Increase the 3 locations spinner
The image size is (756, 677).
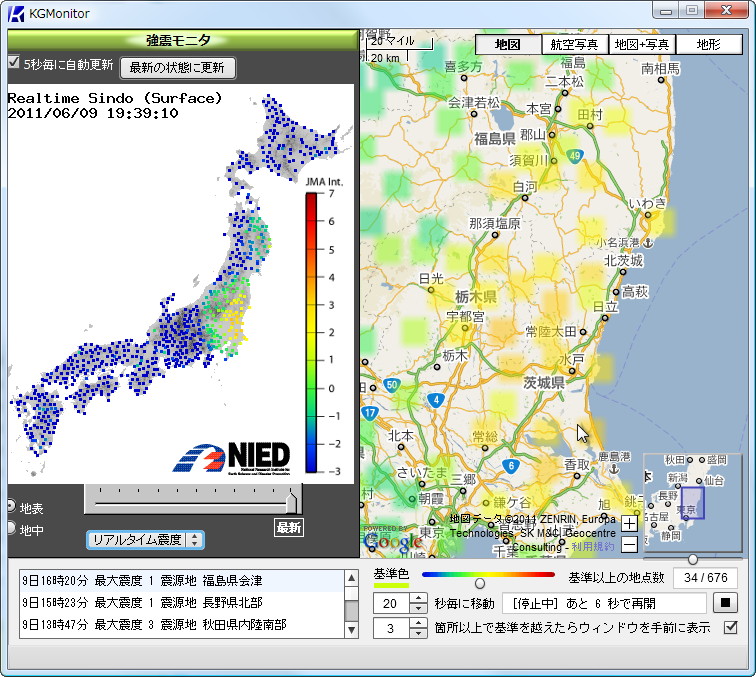coord(418,623)
